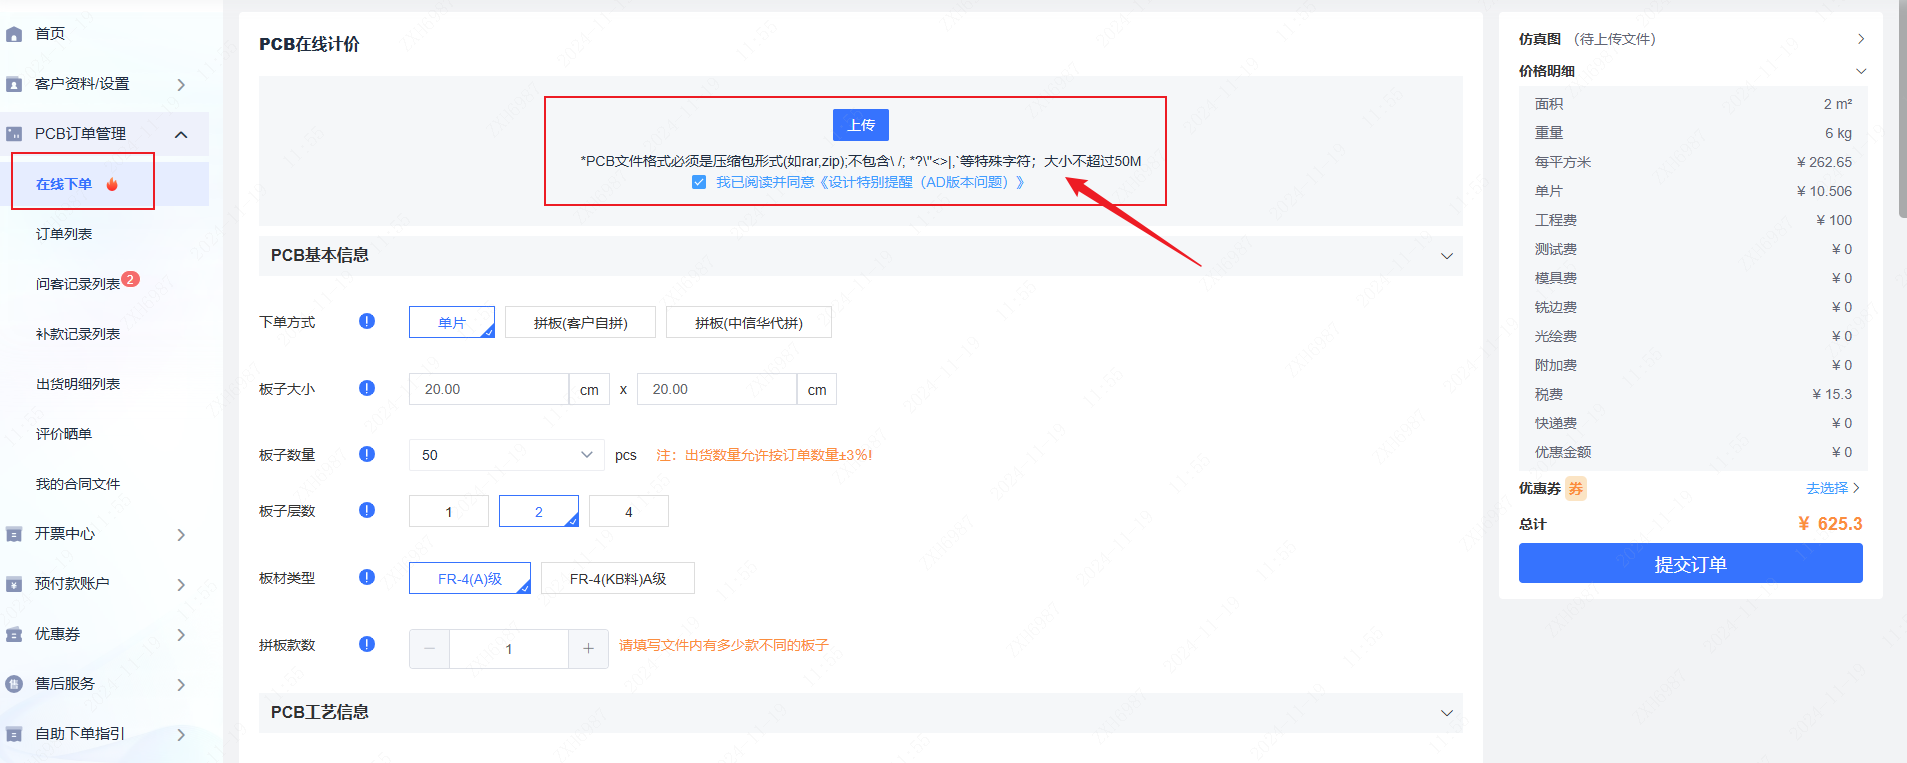The width and height of the screenshot is (1907, 763).
Task: Select 拼板(中信华代拼) order mode
Action: coord(749,322)
